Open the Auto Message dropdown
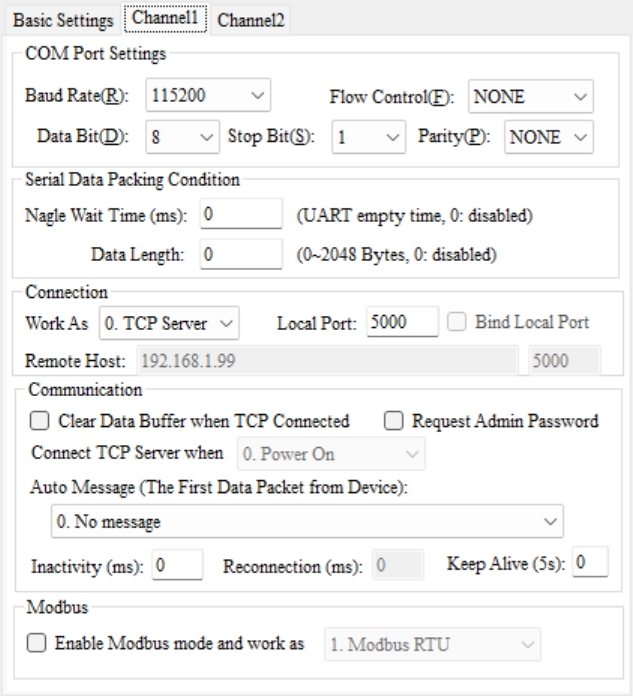The height and width of the screenshot is (696, 633). click(306, 521)
